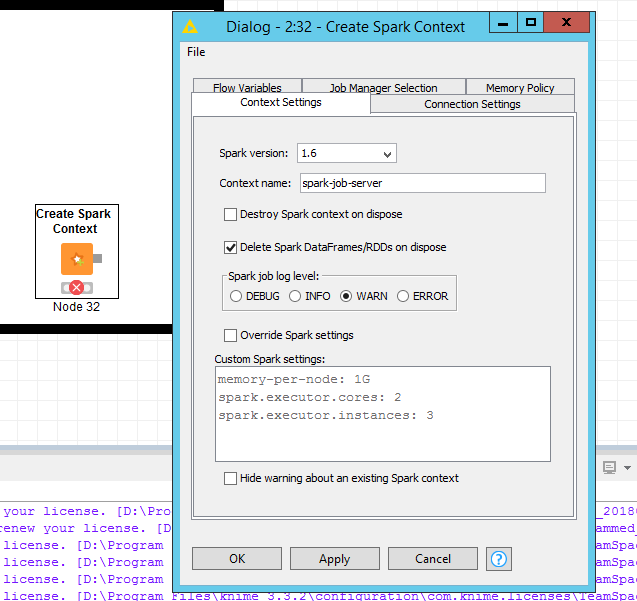Expand the console view dropdown arrow
637x601 pixels.
(627, 468)
